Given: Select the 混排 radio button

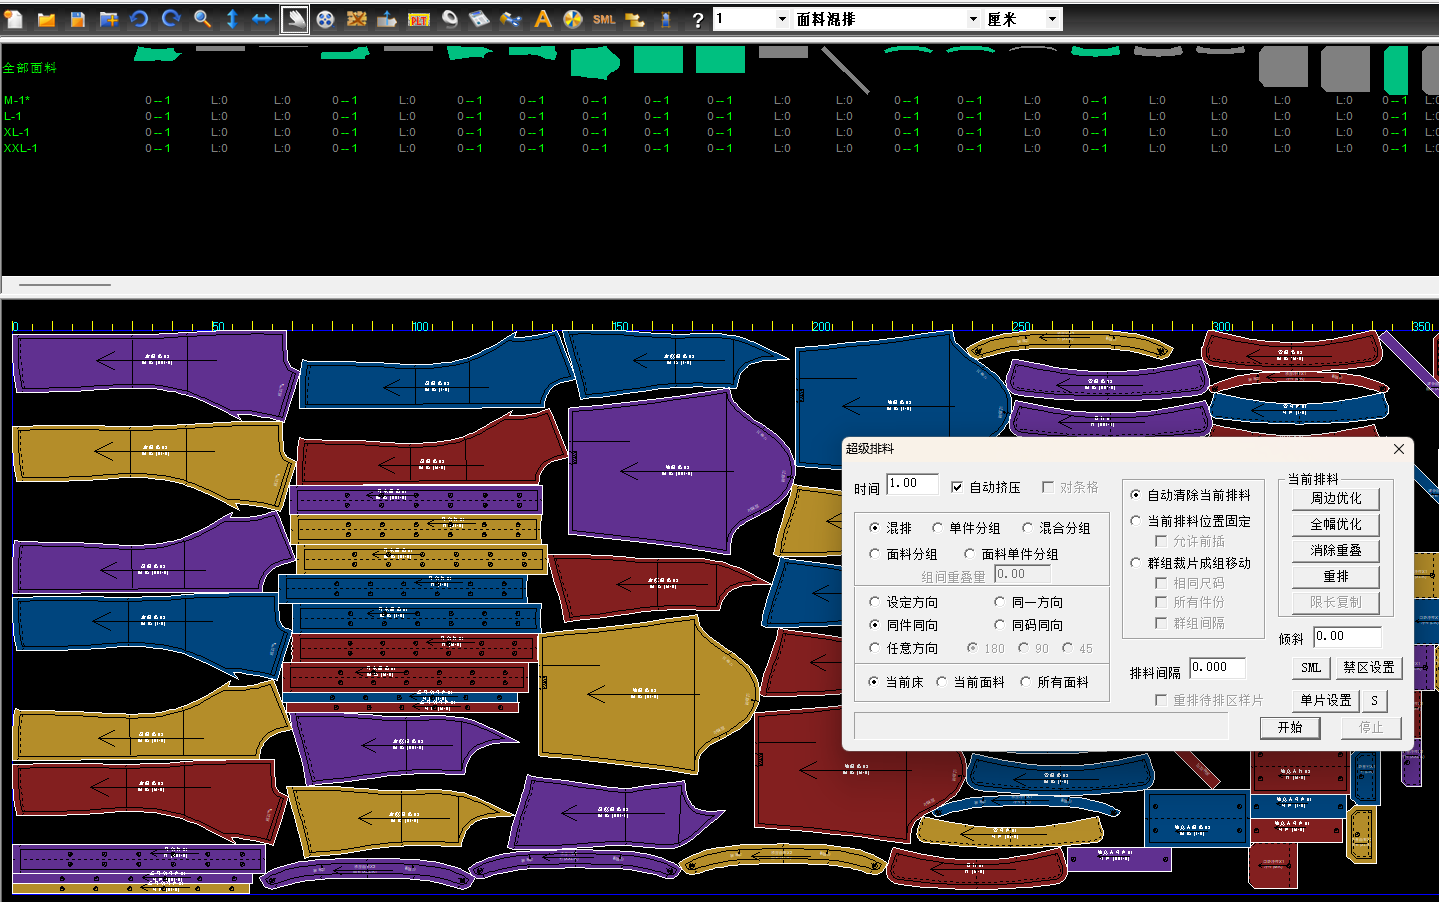Looking at the screenshot, I should tap(875, 528).
